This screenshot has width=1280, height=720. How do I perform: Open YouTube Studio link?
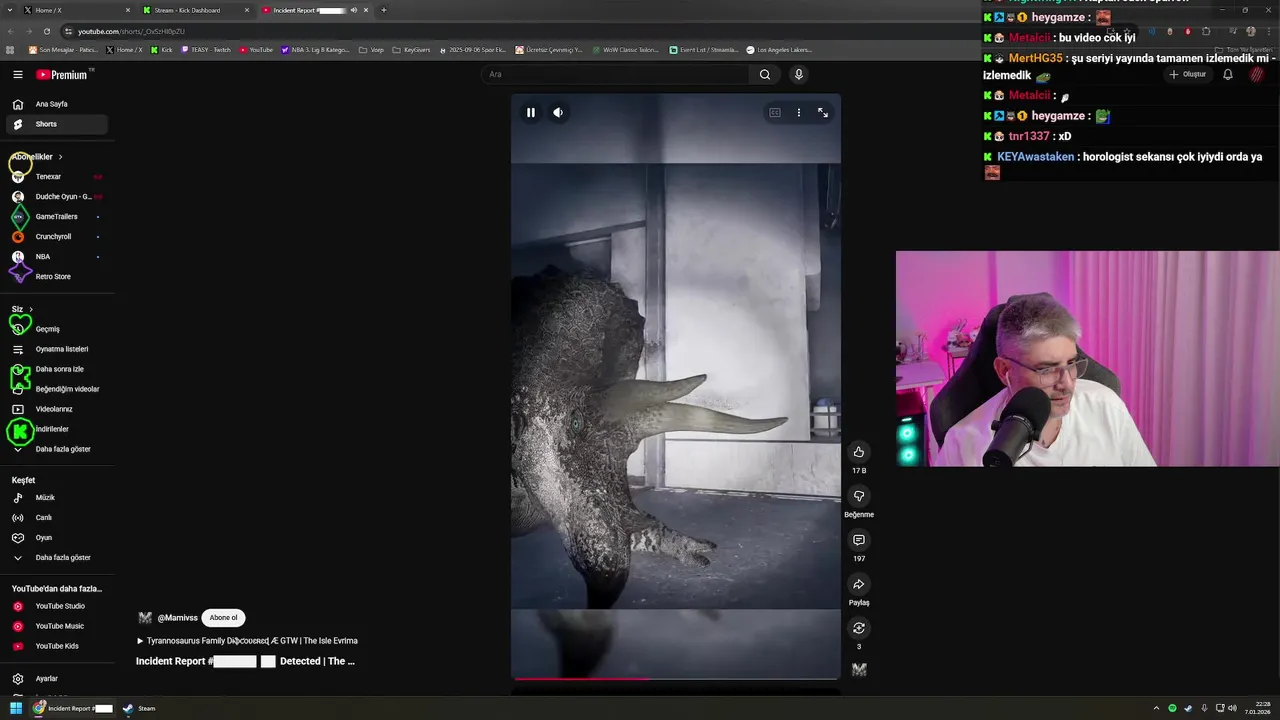[x=57, y=606]
